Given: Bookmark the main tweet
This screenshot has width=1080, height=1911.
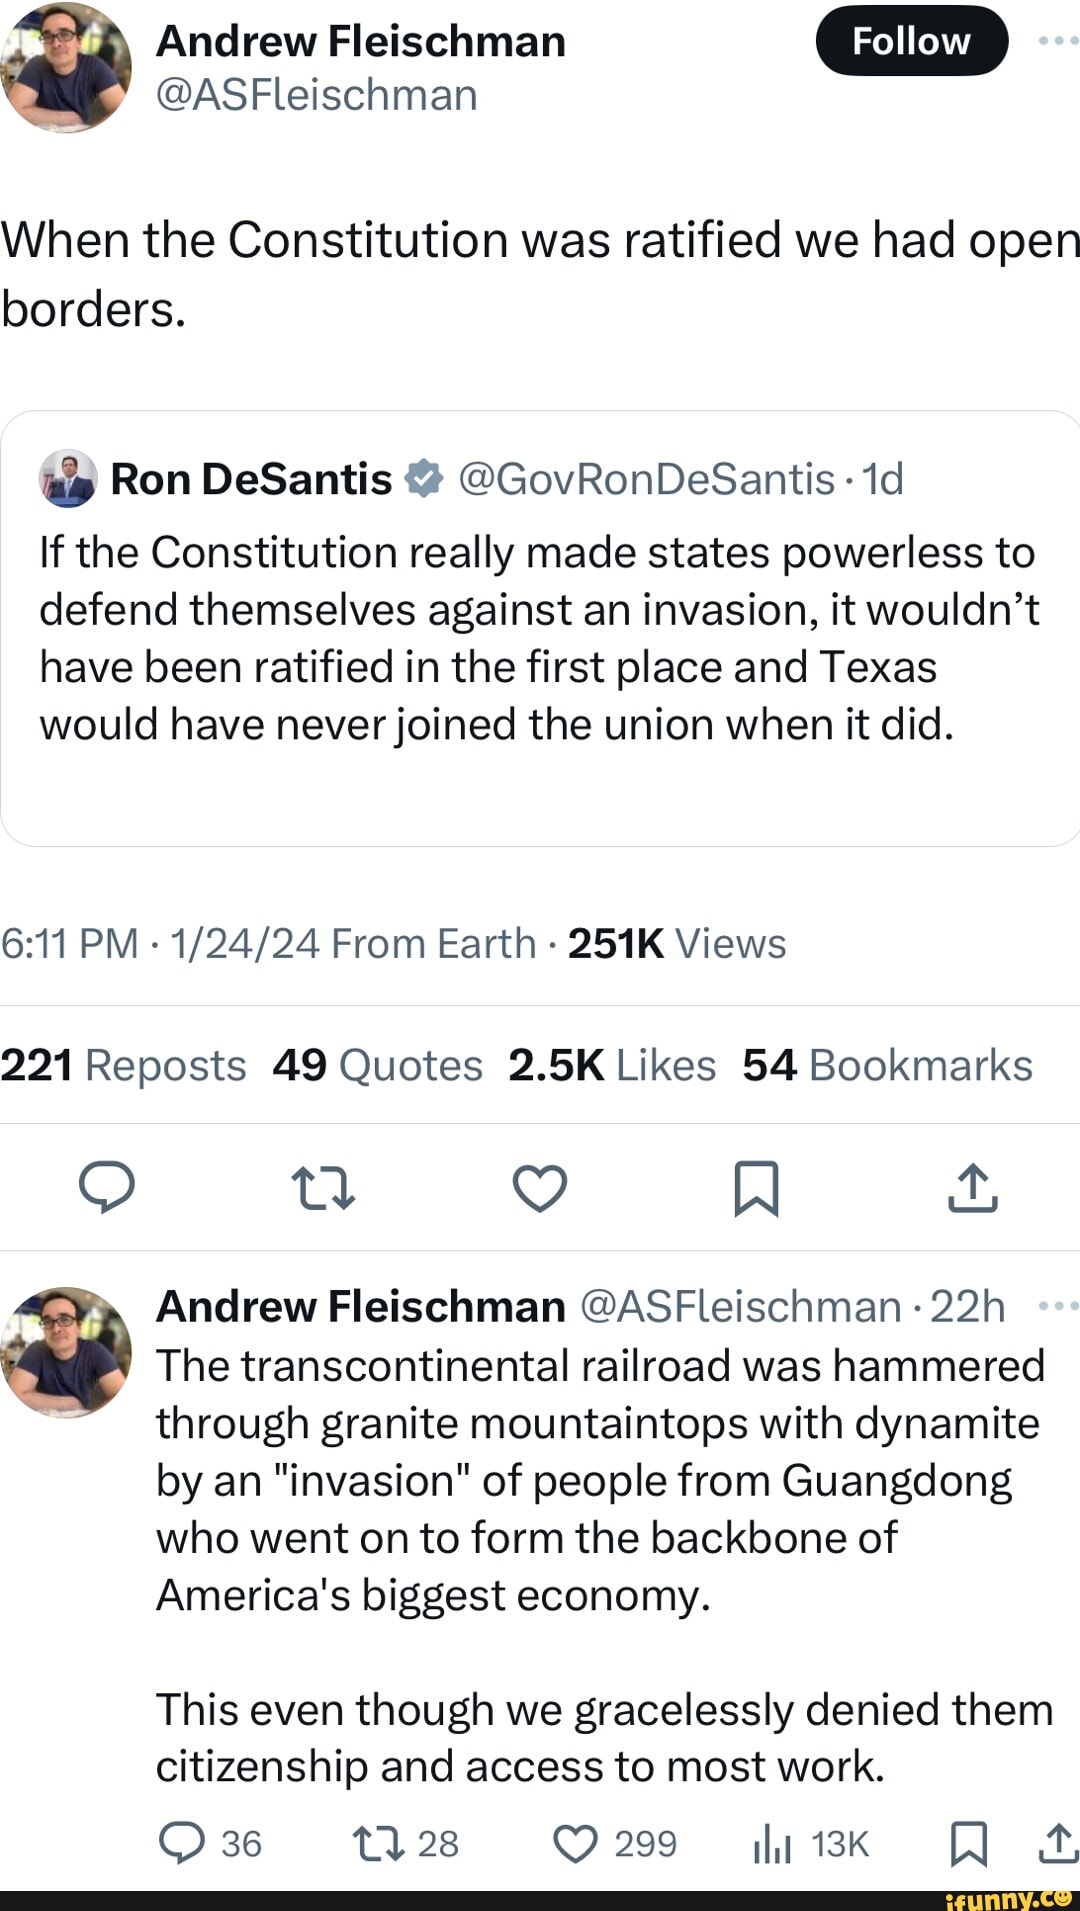Looking at the screenshot, I should pos(756,1187).
